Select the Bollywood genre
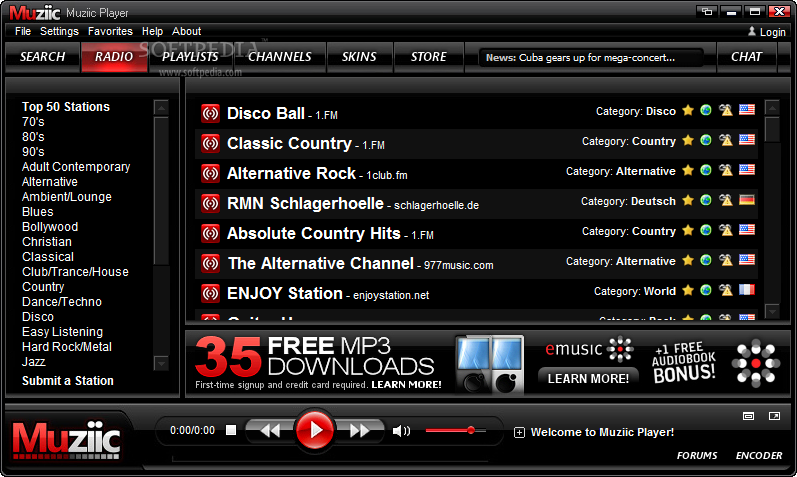The image size is (797, 477). coord(50,227)
